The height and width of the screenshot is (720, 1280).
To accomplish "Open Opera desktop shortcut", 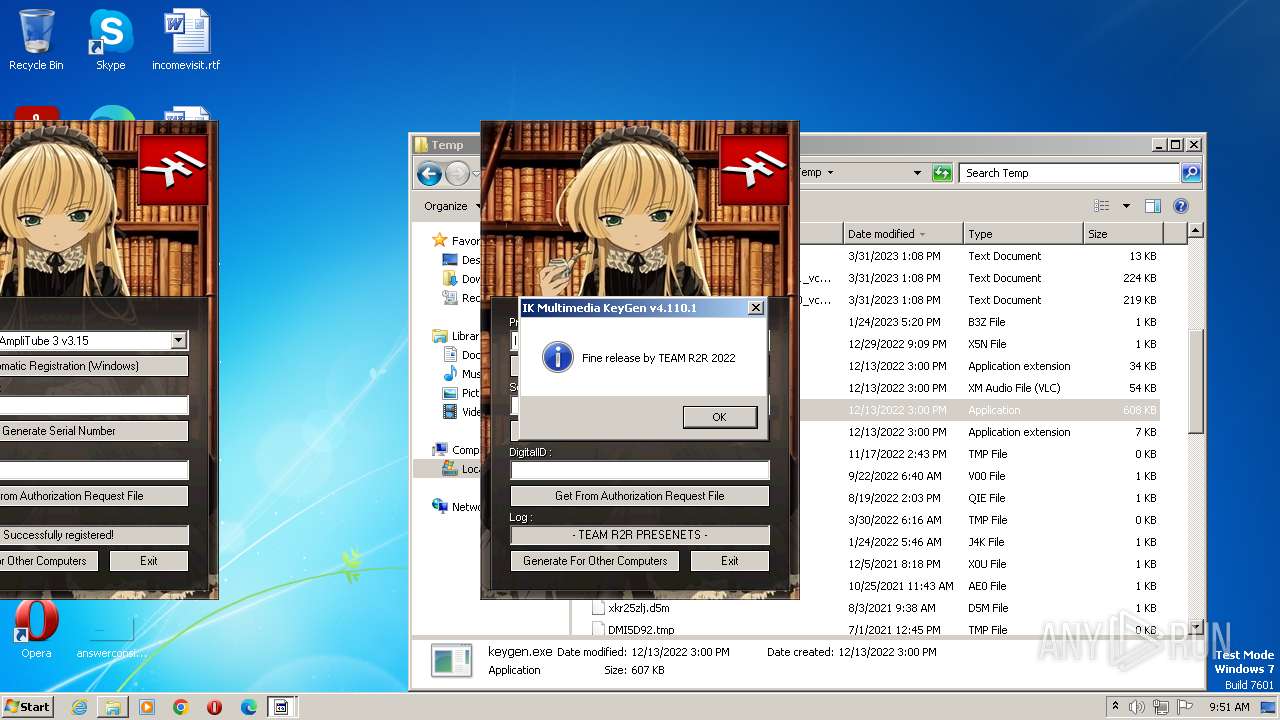I will click(36, 630).
